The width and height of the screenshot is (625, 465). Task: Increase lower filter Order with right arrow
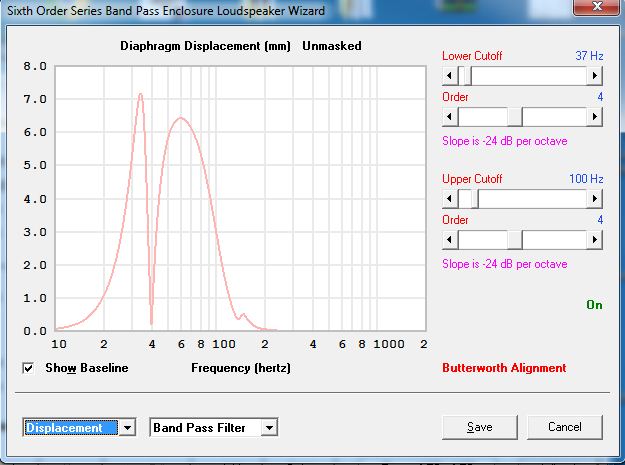pyautogui.click(x=595, y=117)
